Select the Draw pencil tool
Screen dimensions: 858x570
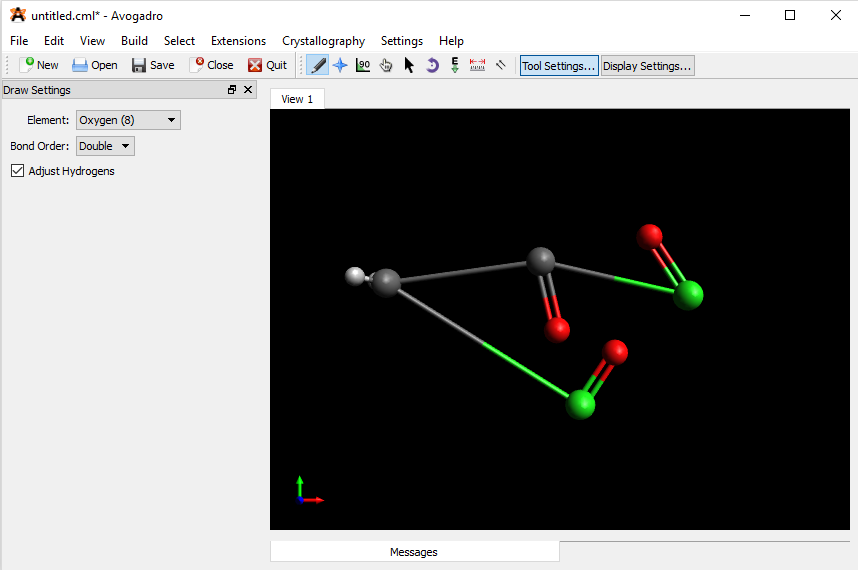coord(318,65)
